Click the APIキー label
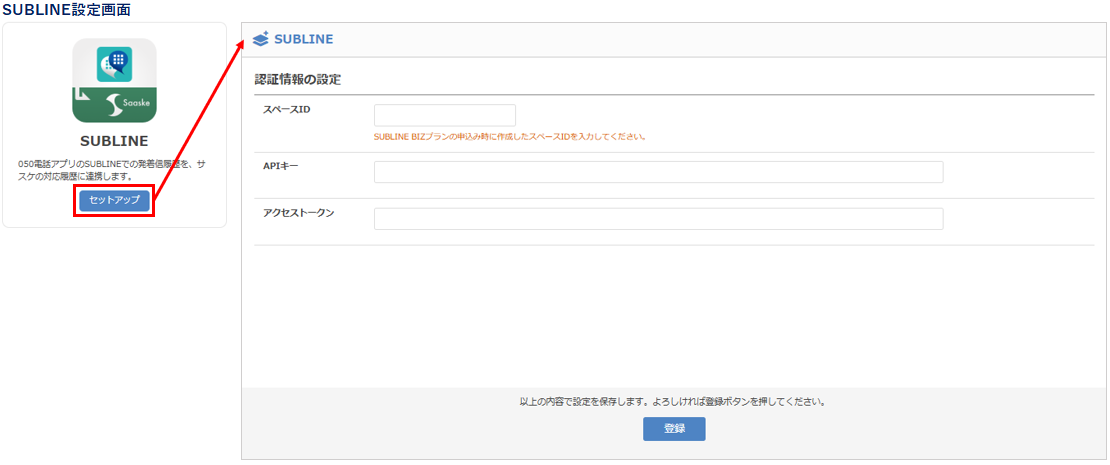This screenshot has width=1110, height=465. 281,166
